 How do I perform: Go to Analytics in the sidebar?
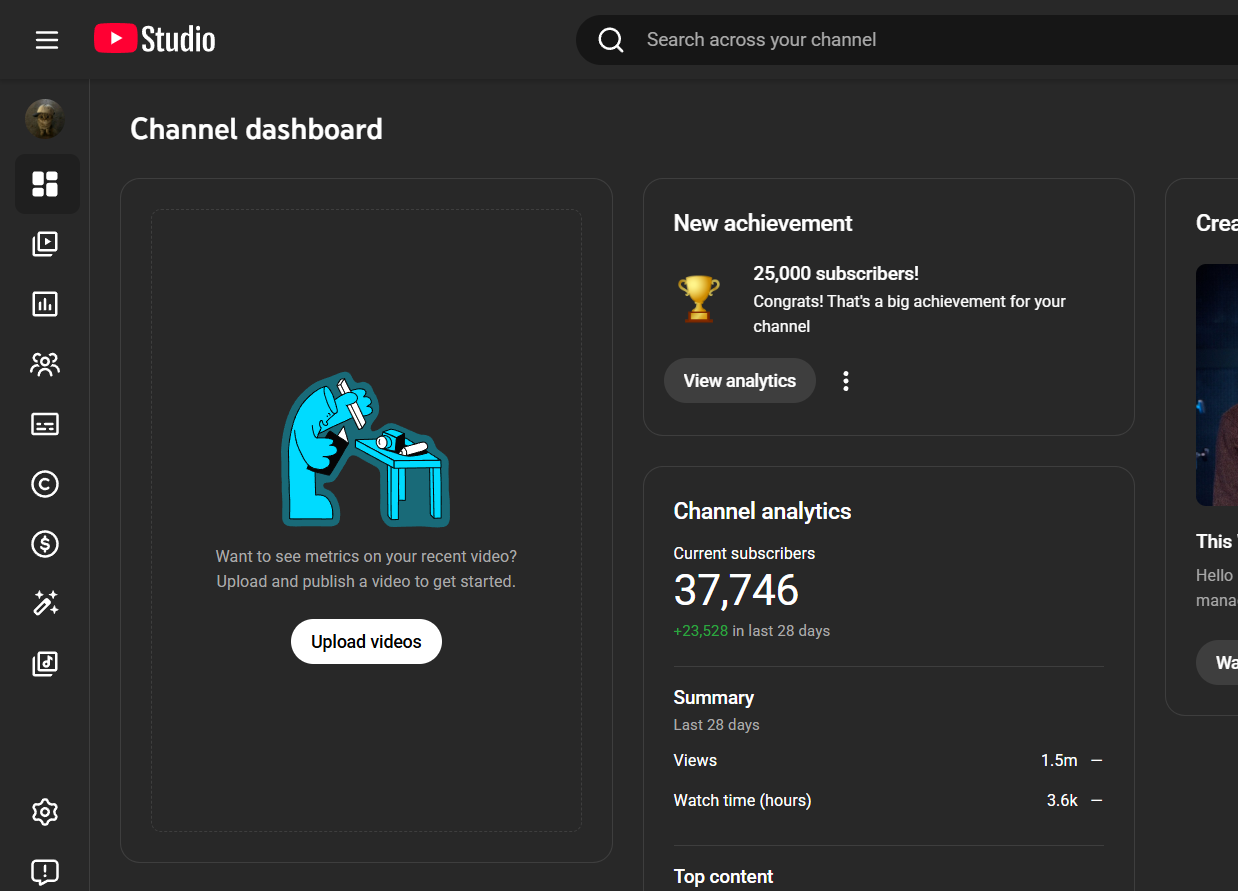pyautogui.click(x=45, y=304)
